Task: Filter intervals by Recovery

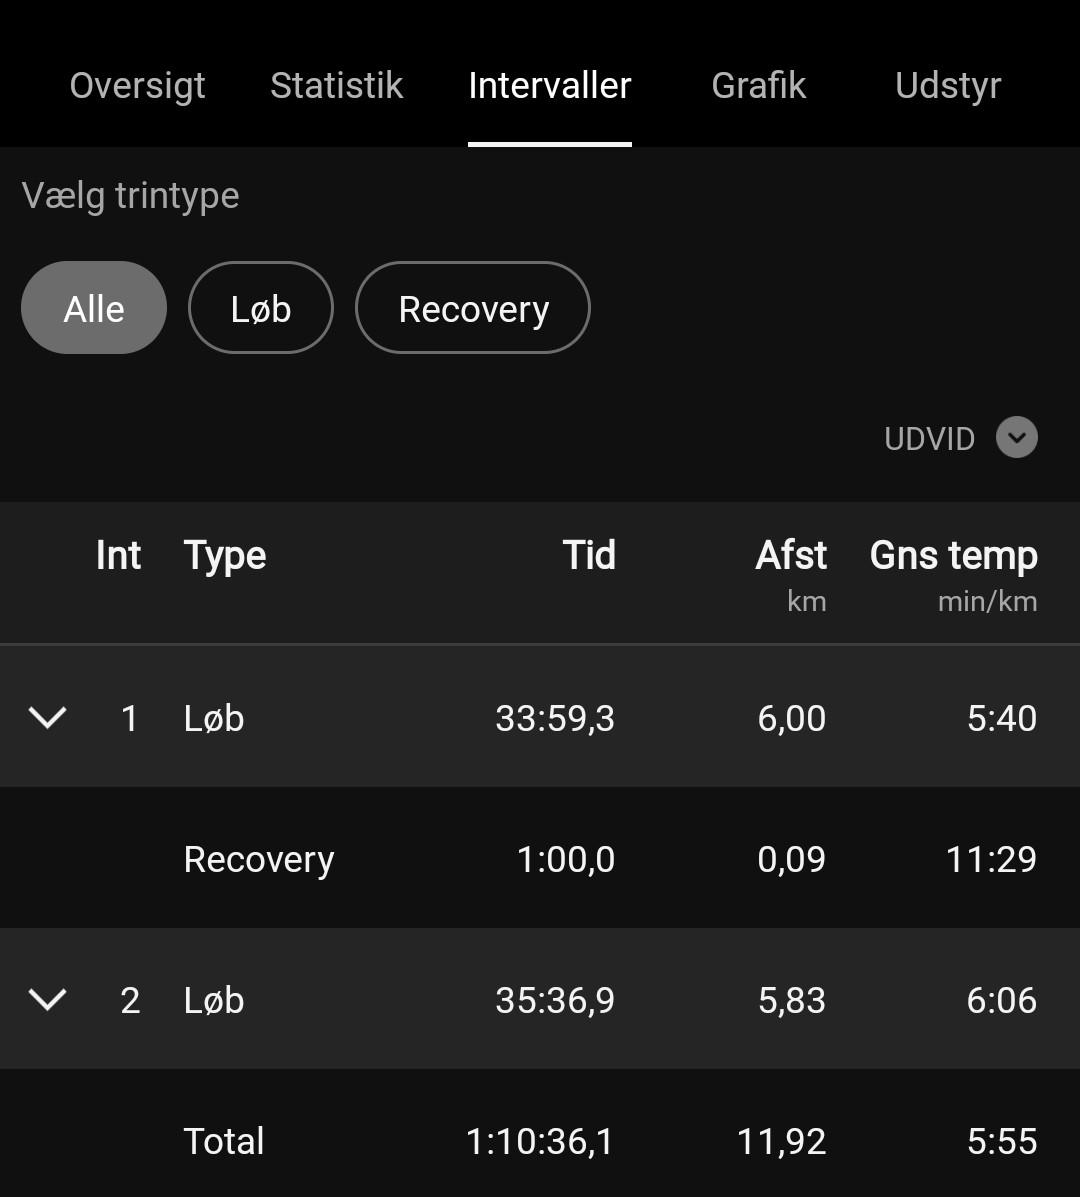Action: 473,308
